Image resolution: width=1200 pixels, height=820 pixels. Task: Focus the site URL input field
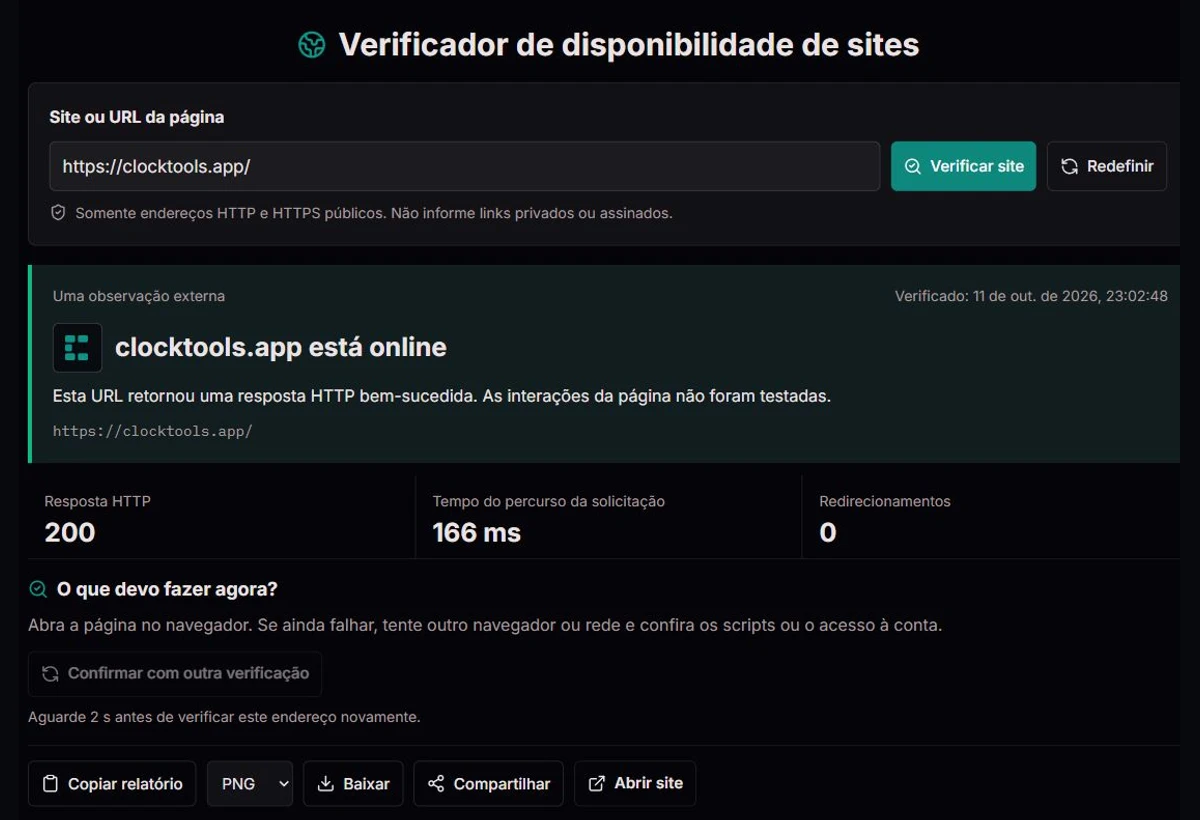tap(465, 166)
